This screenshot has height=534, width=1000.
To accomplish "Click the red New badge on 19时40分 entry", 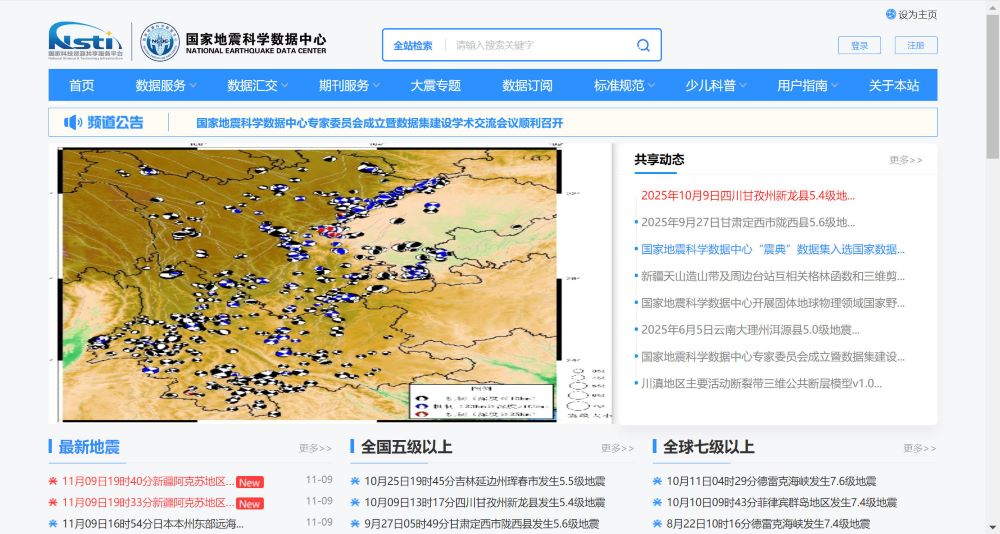I will 249,482.
